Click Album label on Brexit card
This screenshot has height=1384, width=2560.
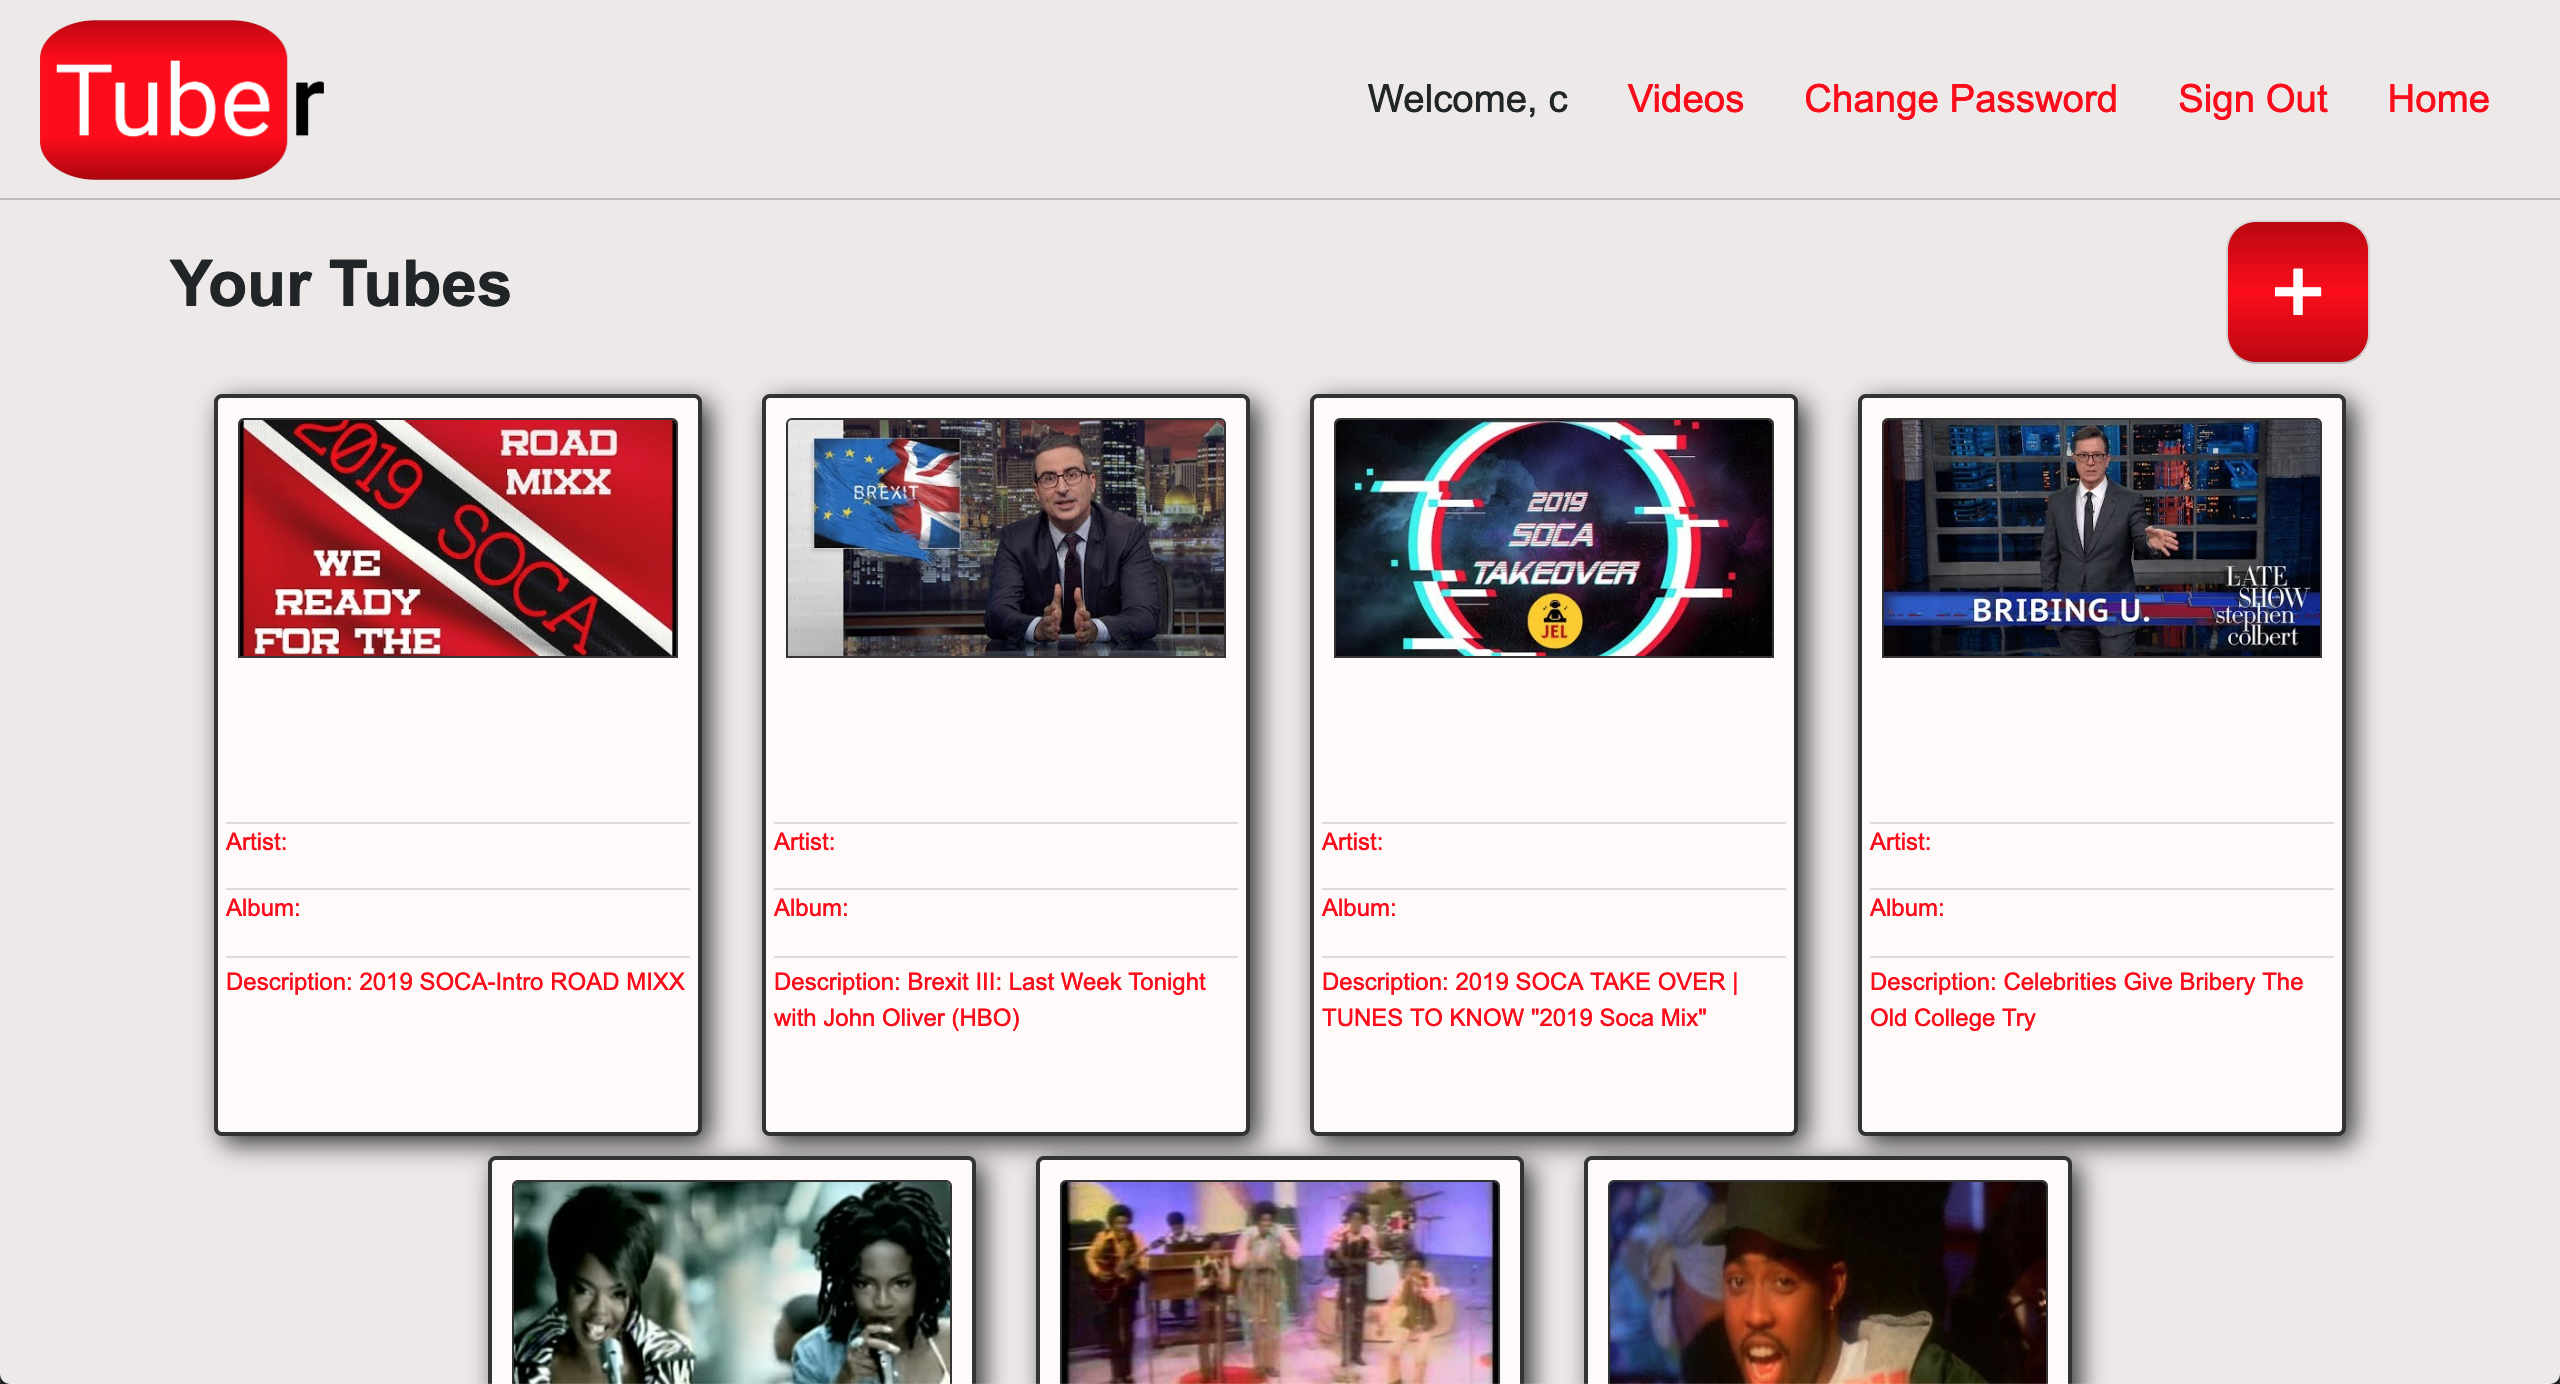811,908
